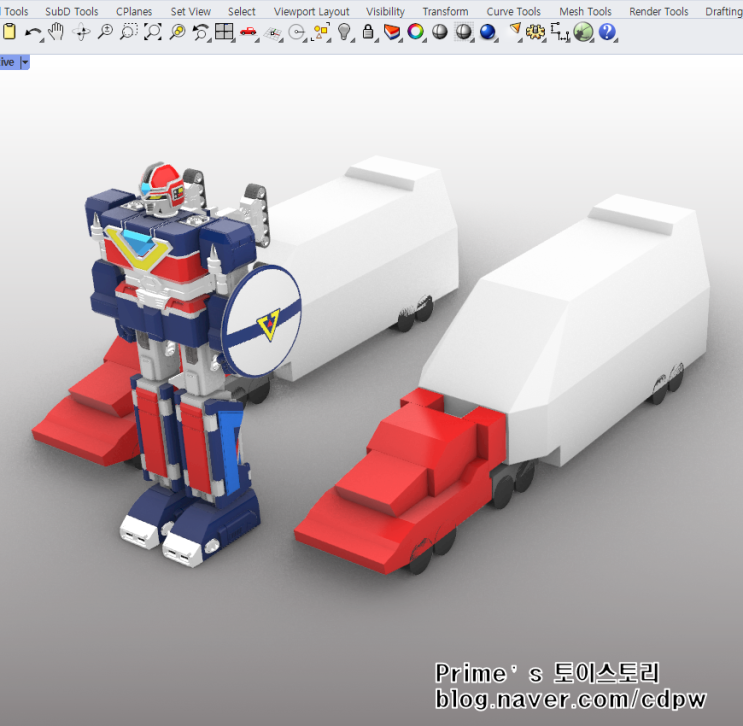The height and width of the screenshot is (726, 743).
Task: Click the Zoom Selected icon
Action: coord(177,32)
